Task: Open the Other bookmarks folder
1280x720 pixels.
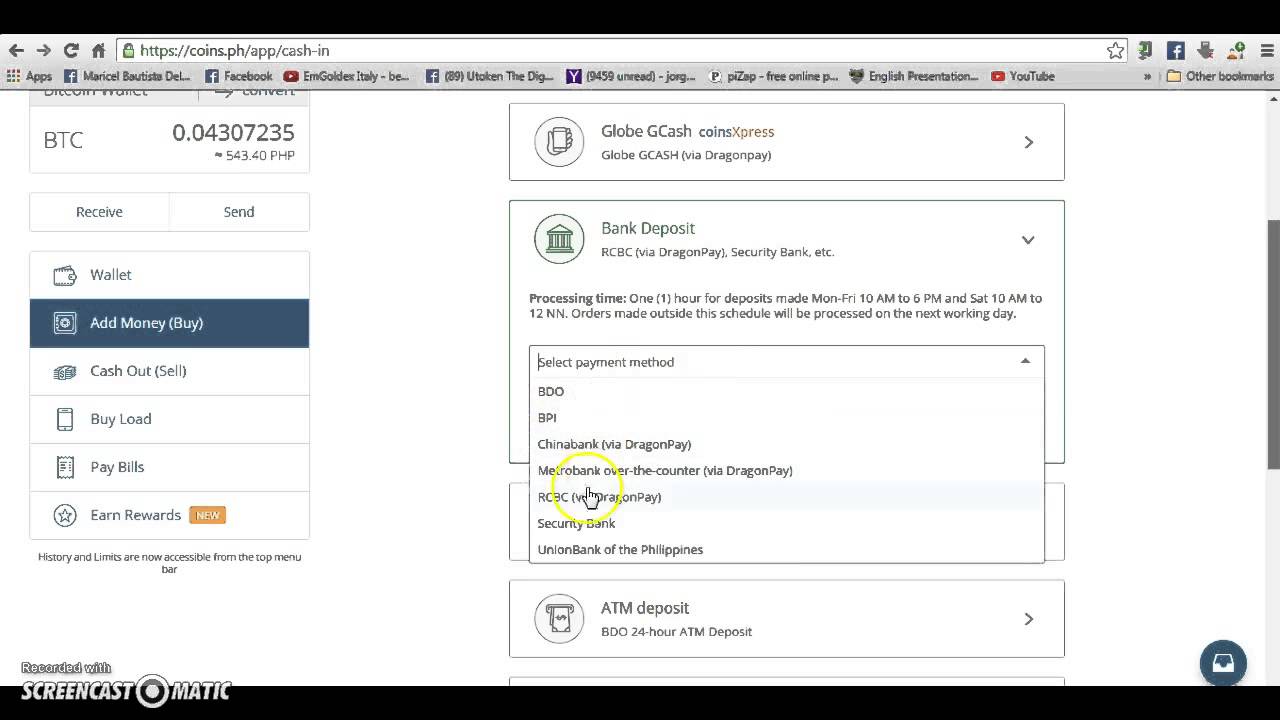Action: [1220, 76]
